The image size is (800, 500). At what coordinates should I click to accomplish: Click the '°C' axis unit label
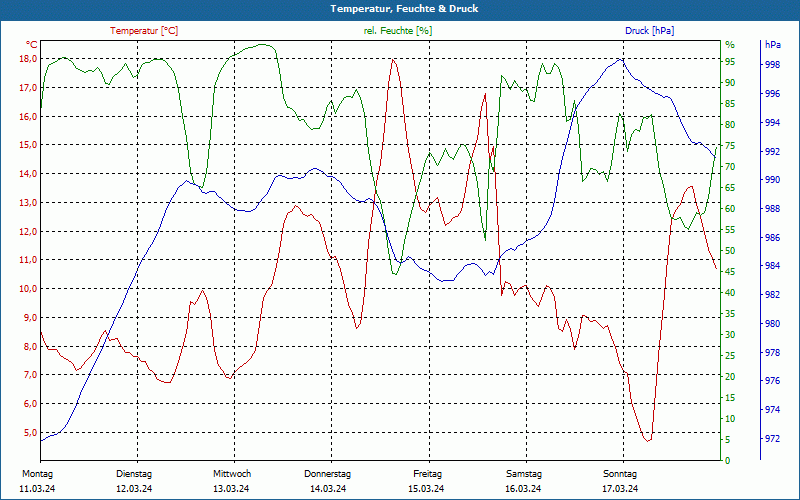32,44
